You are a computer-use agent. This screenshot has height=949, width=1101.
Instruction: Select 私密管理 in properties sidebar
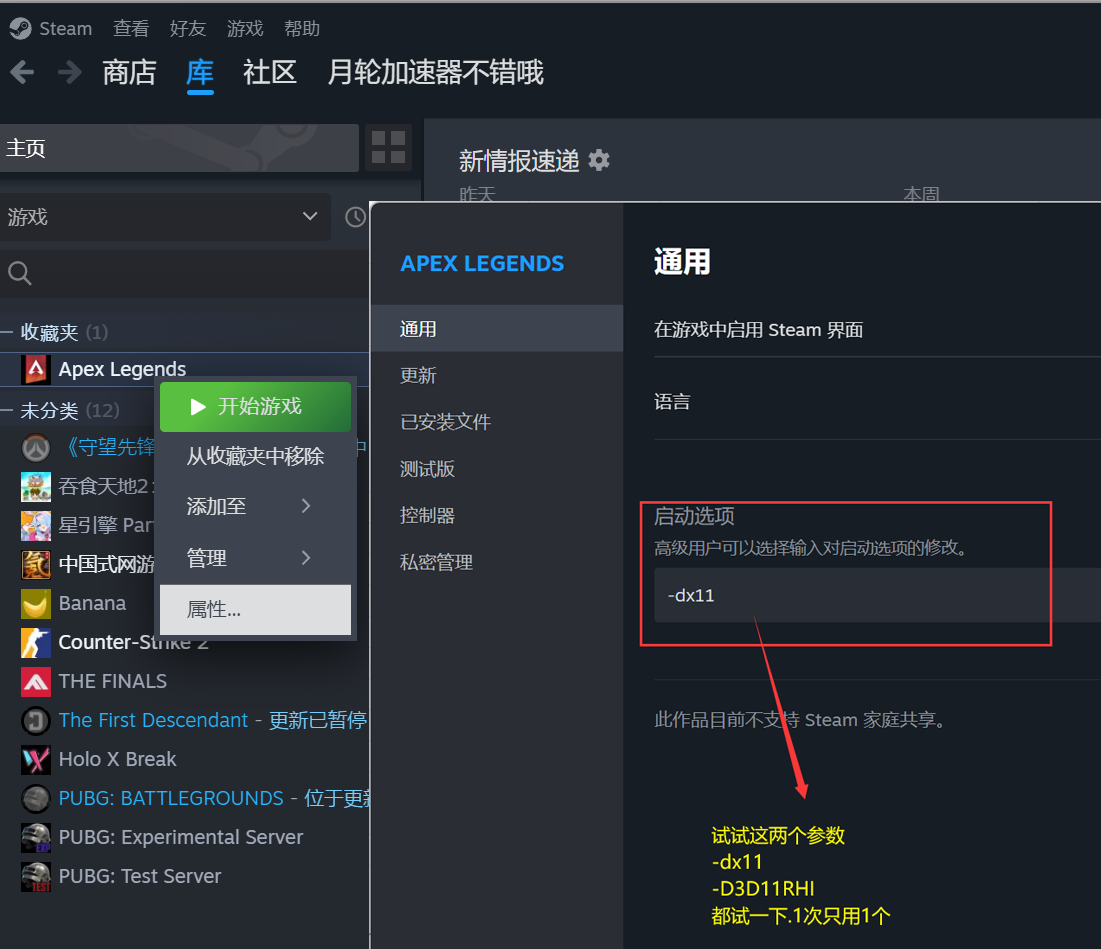(497, 562)
